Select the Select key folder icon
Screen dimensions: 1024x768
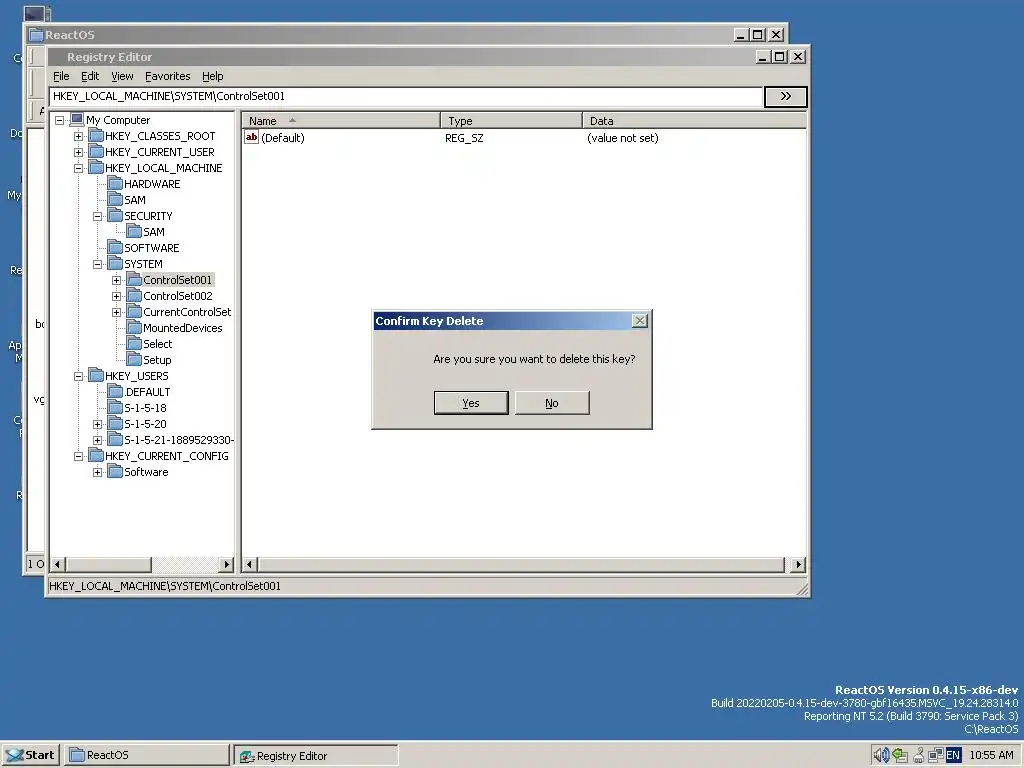tap(134, 344)
